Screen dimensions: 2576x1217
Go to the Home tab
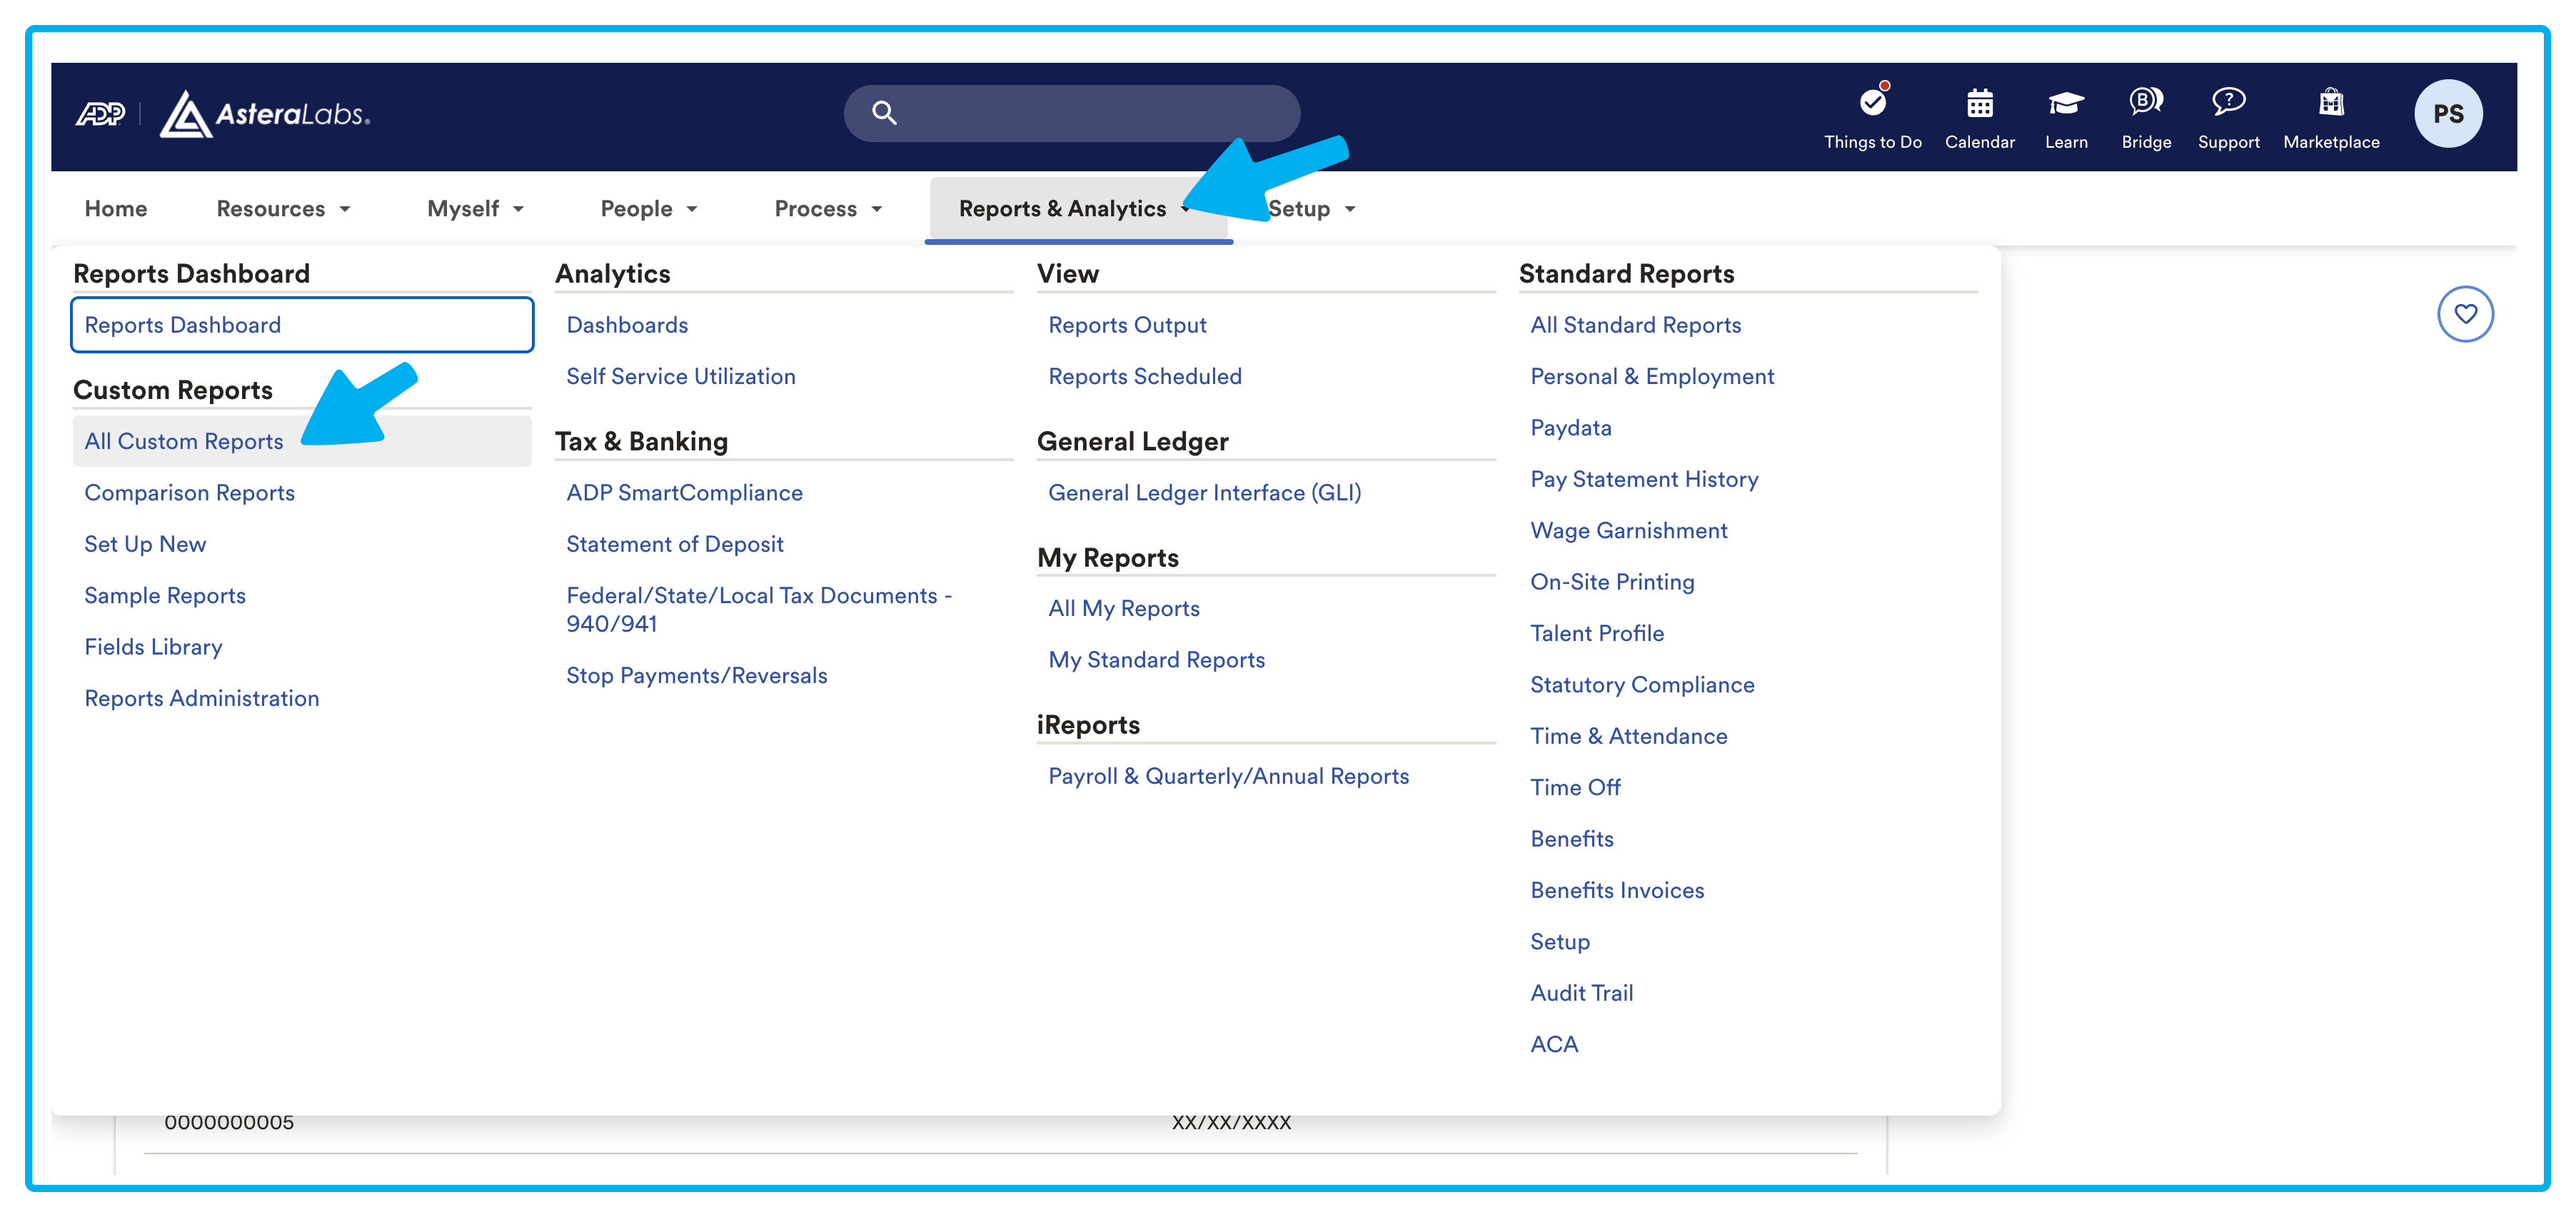pyautogui.click(x=116, y=209)
